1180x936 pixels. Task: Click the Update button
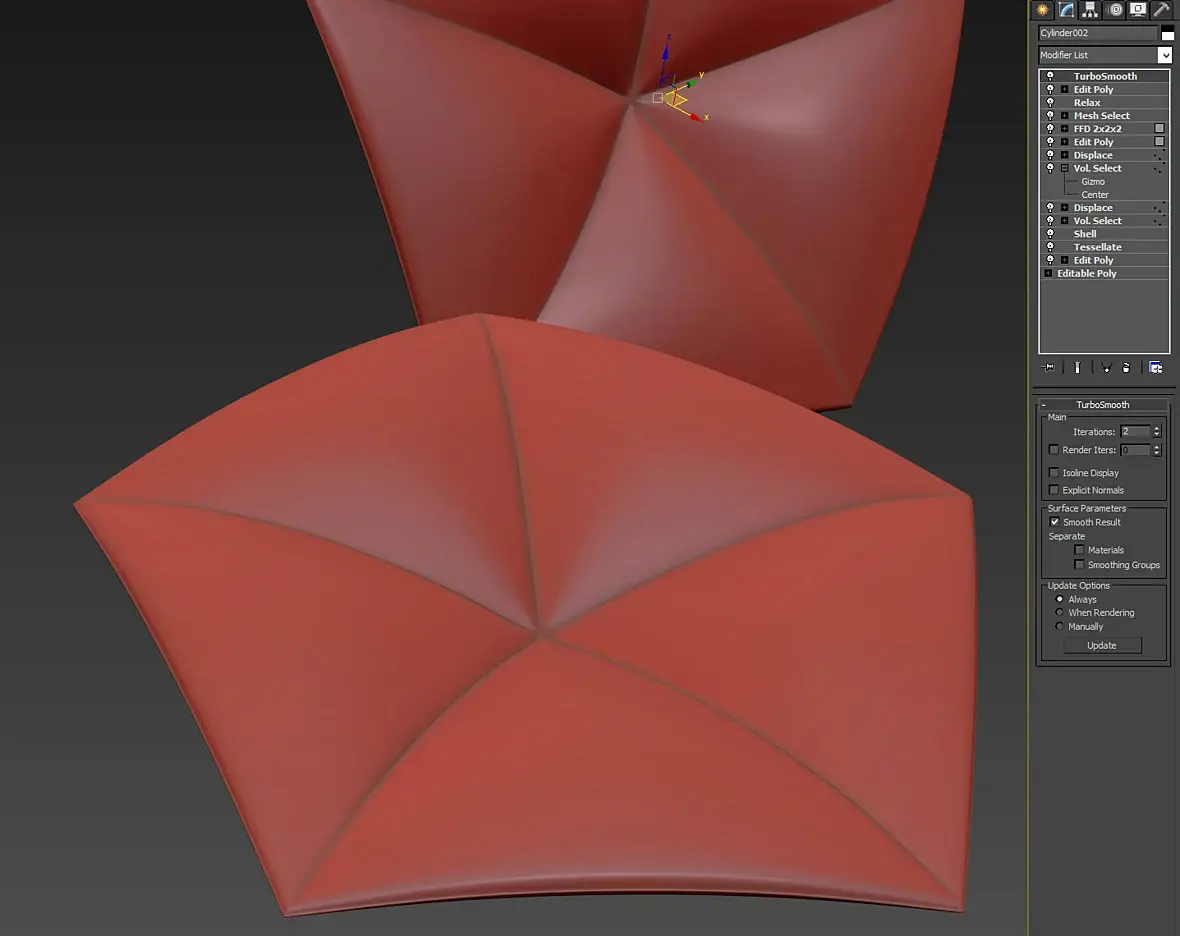1102,646
